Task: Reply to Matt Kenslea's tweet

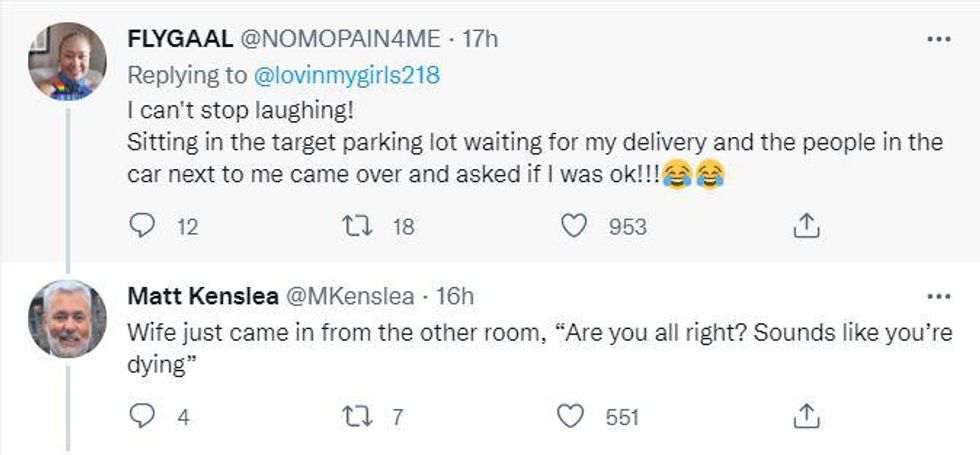Action: [144, 416]
